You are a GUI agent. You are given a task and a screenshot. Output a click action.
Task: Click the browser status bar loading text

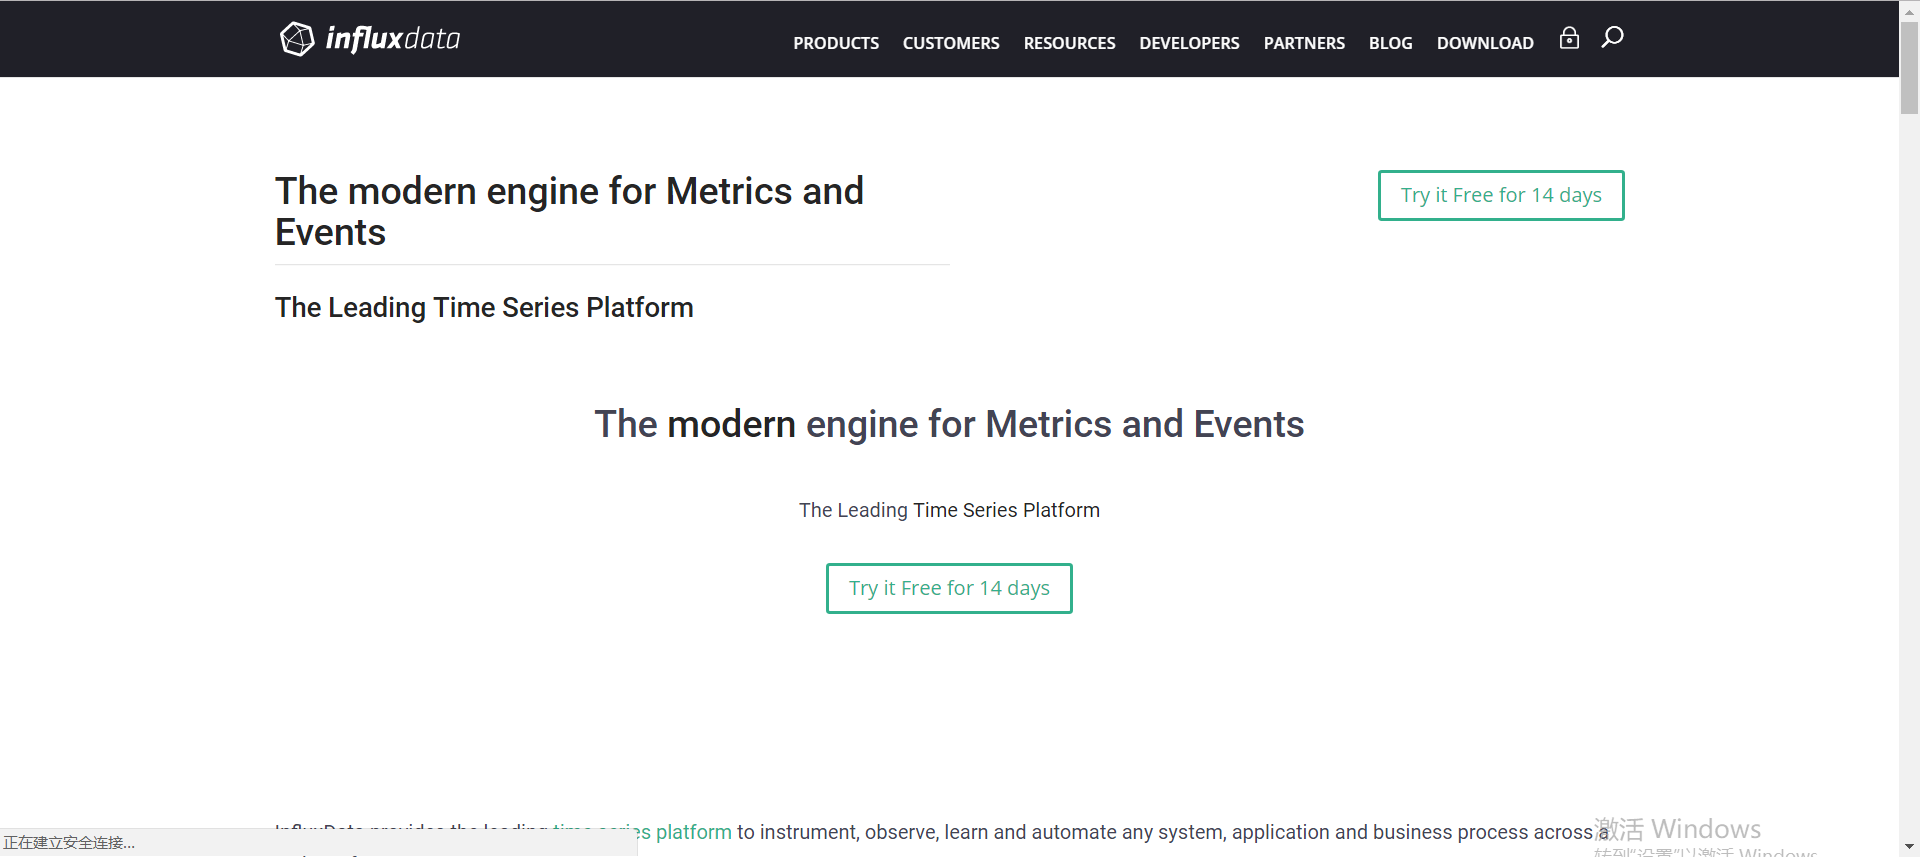point(69,843)
